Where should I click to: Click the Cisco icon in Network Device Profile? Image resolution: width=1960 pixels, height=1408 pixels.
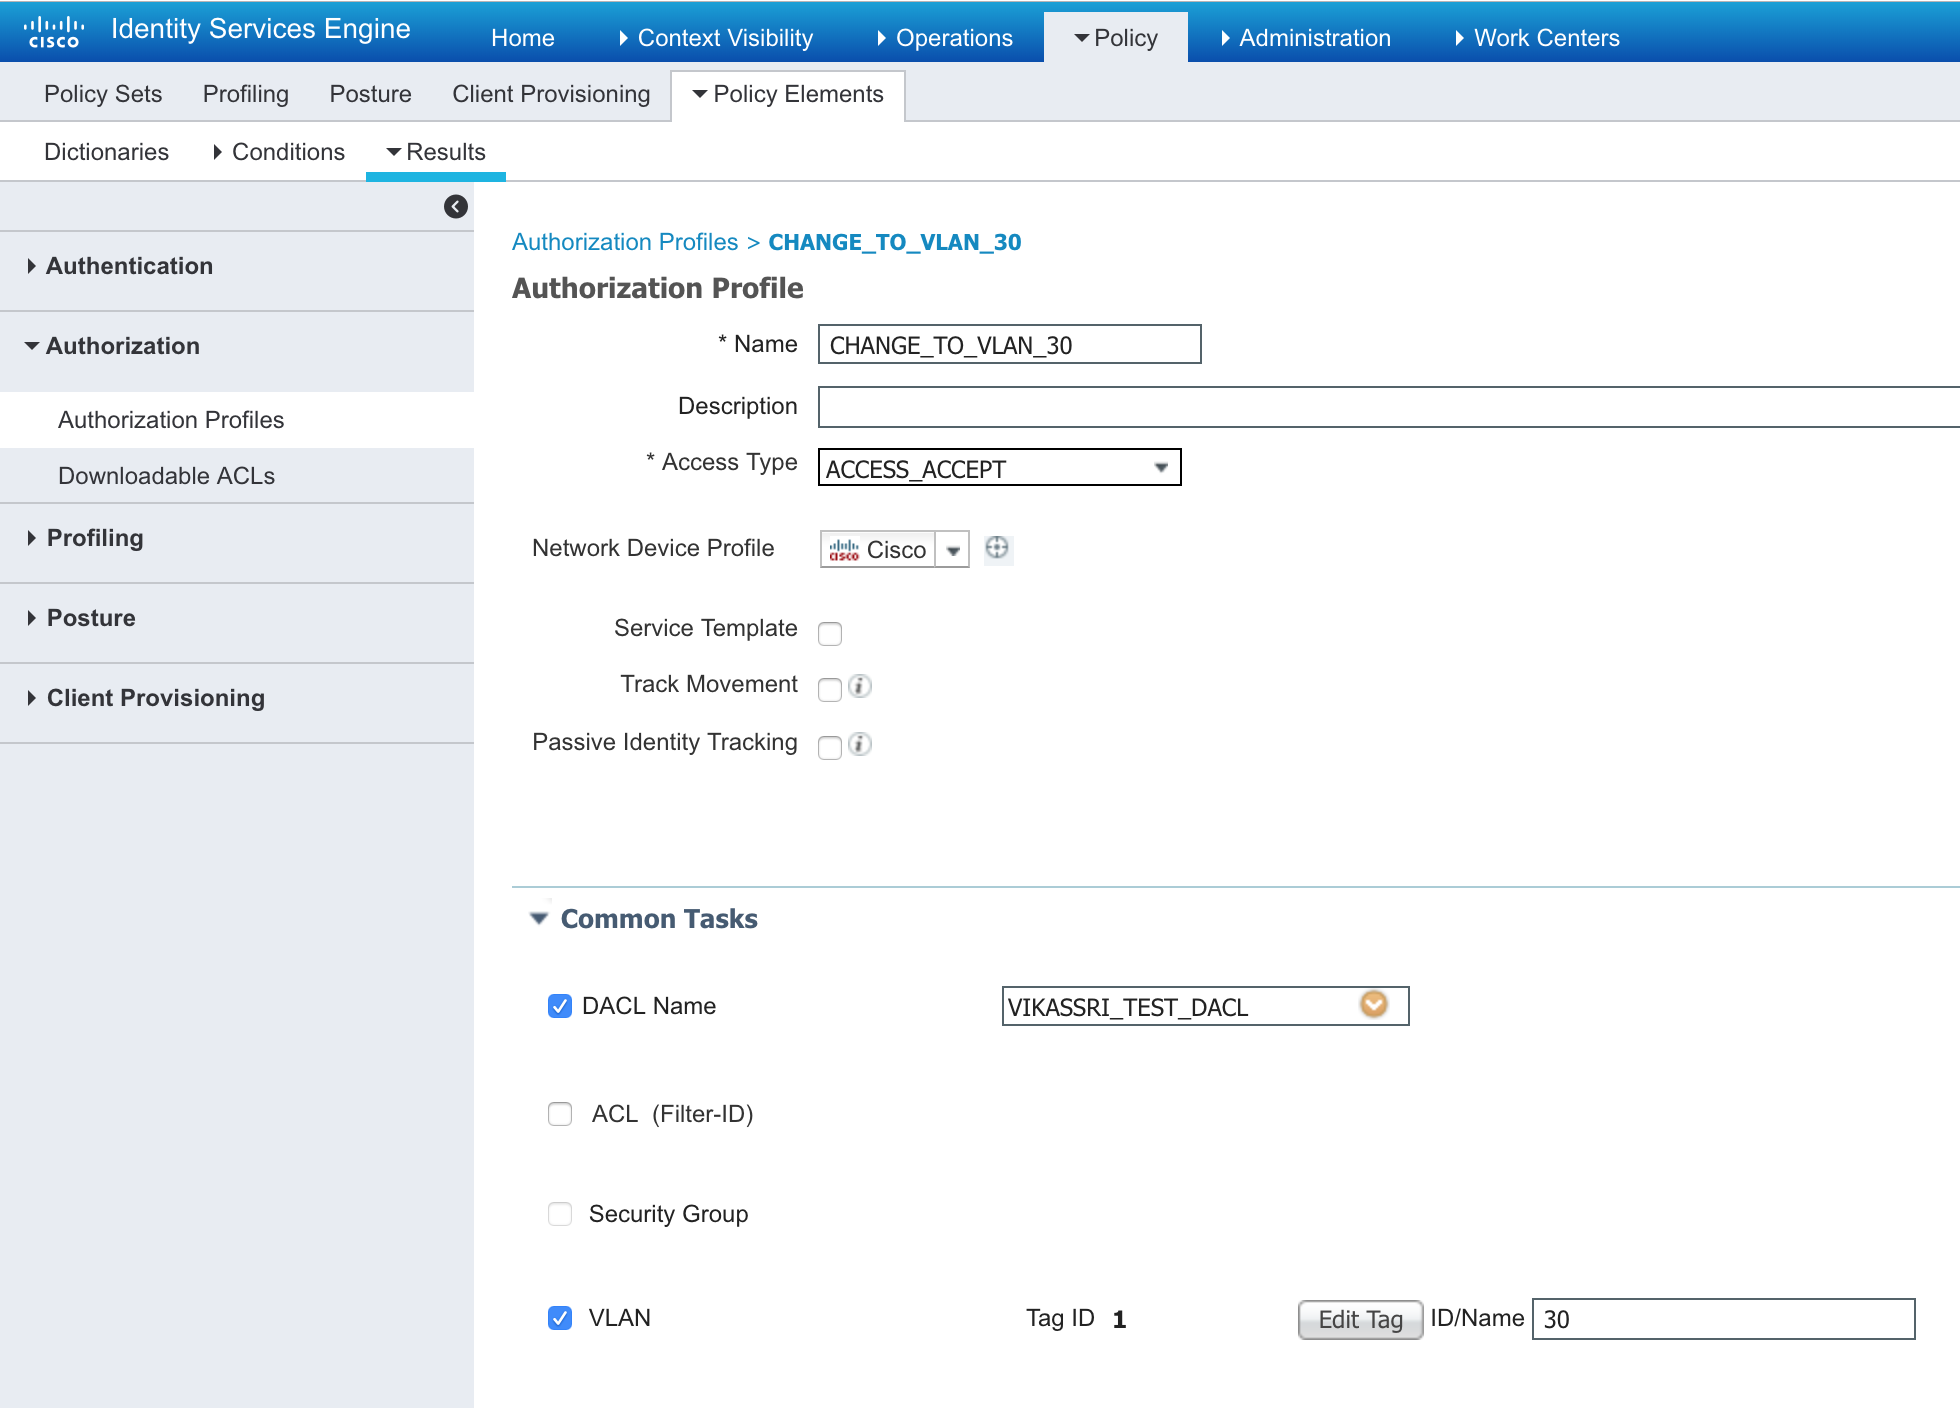tap(844, 550)
